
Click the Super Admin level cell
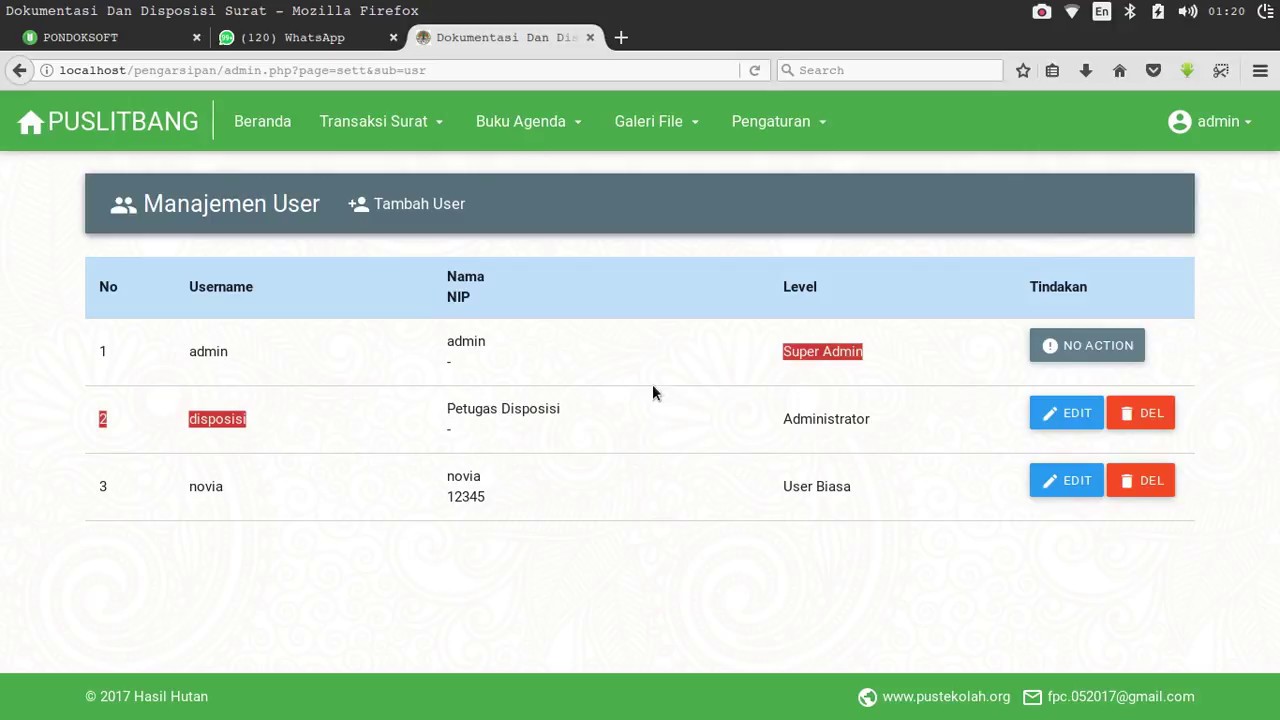pos(822,352)
